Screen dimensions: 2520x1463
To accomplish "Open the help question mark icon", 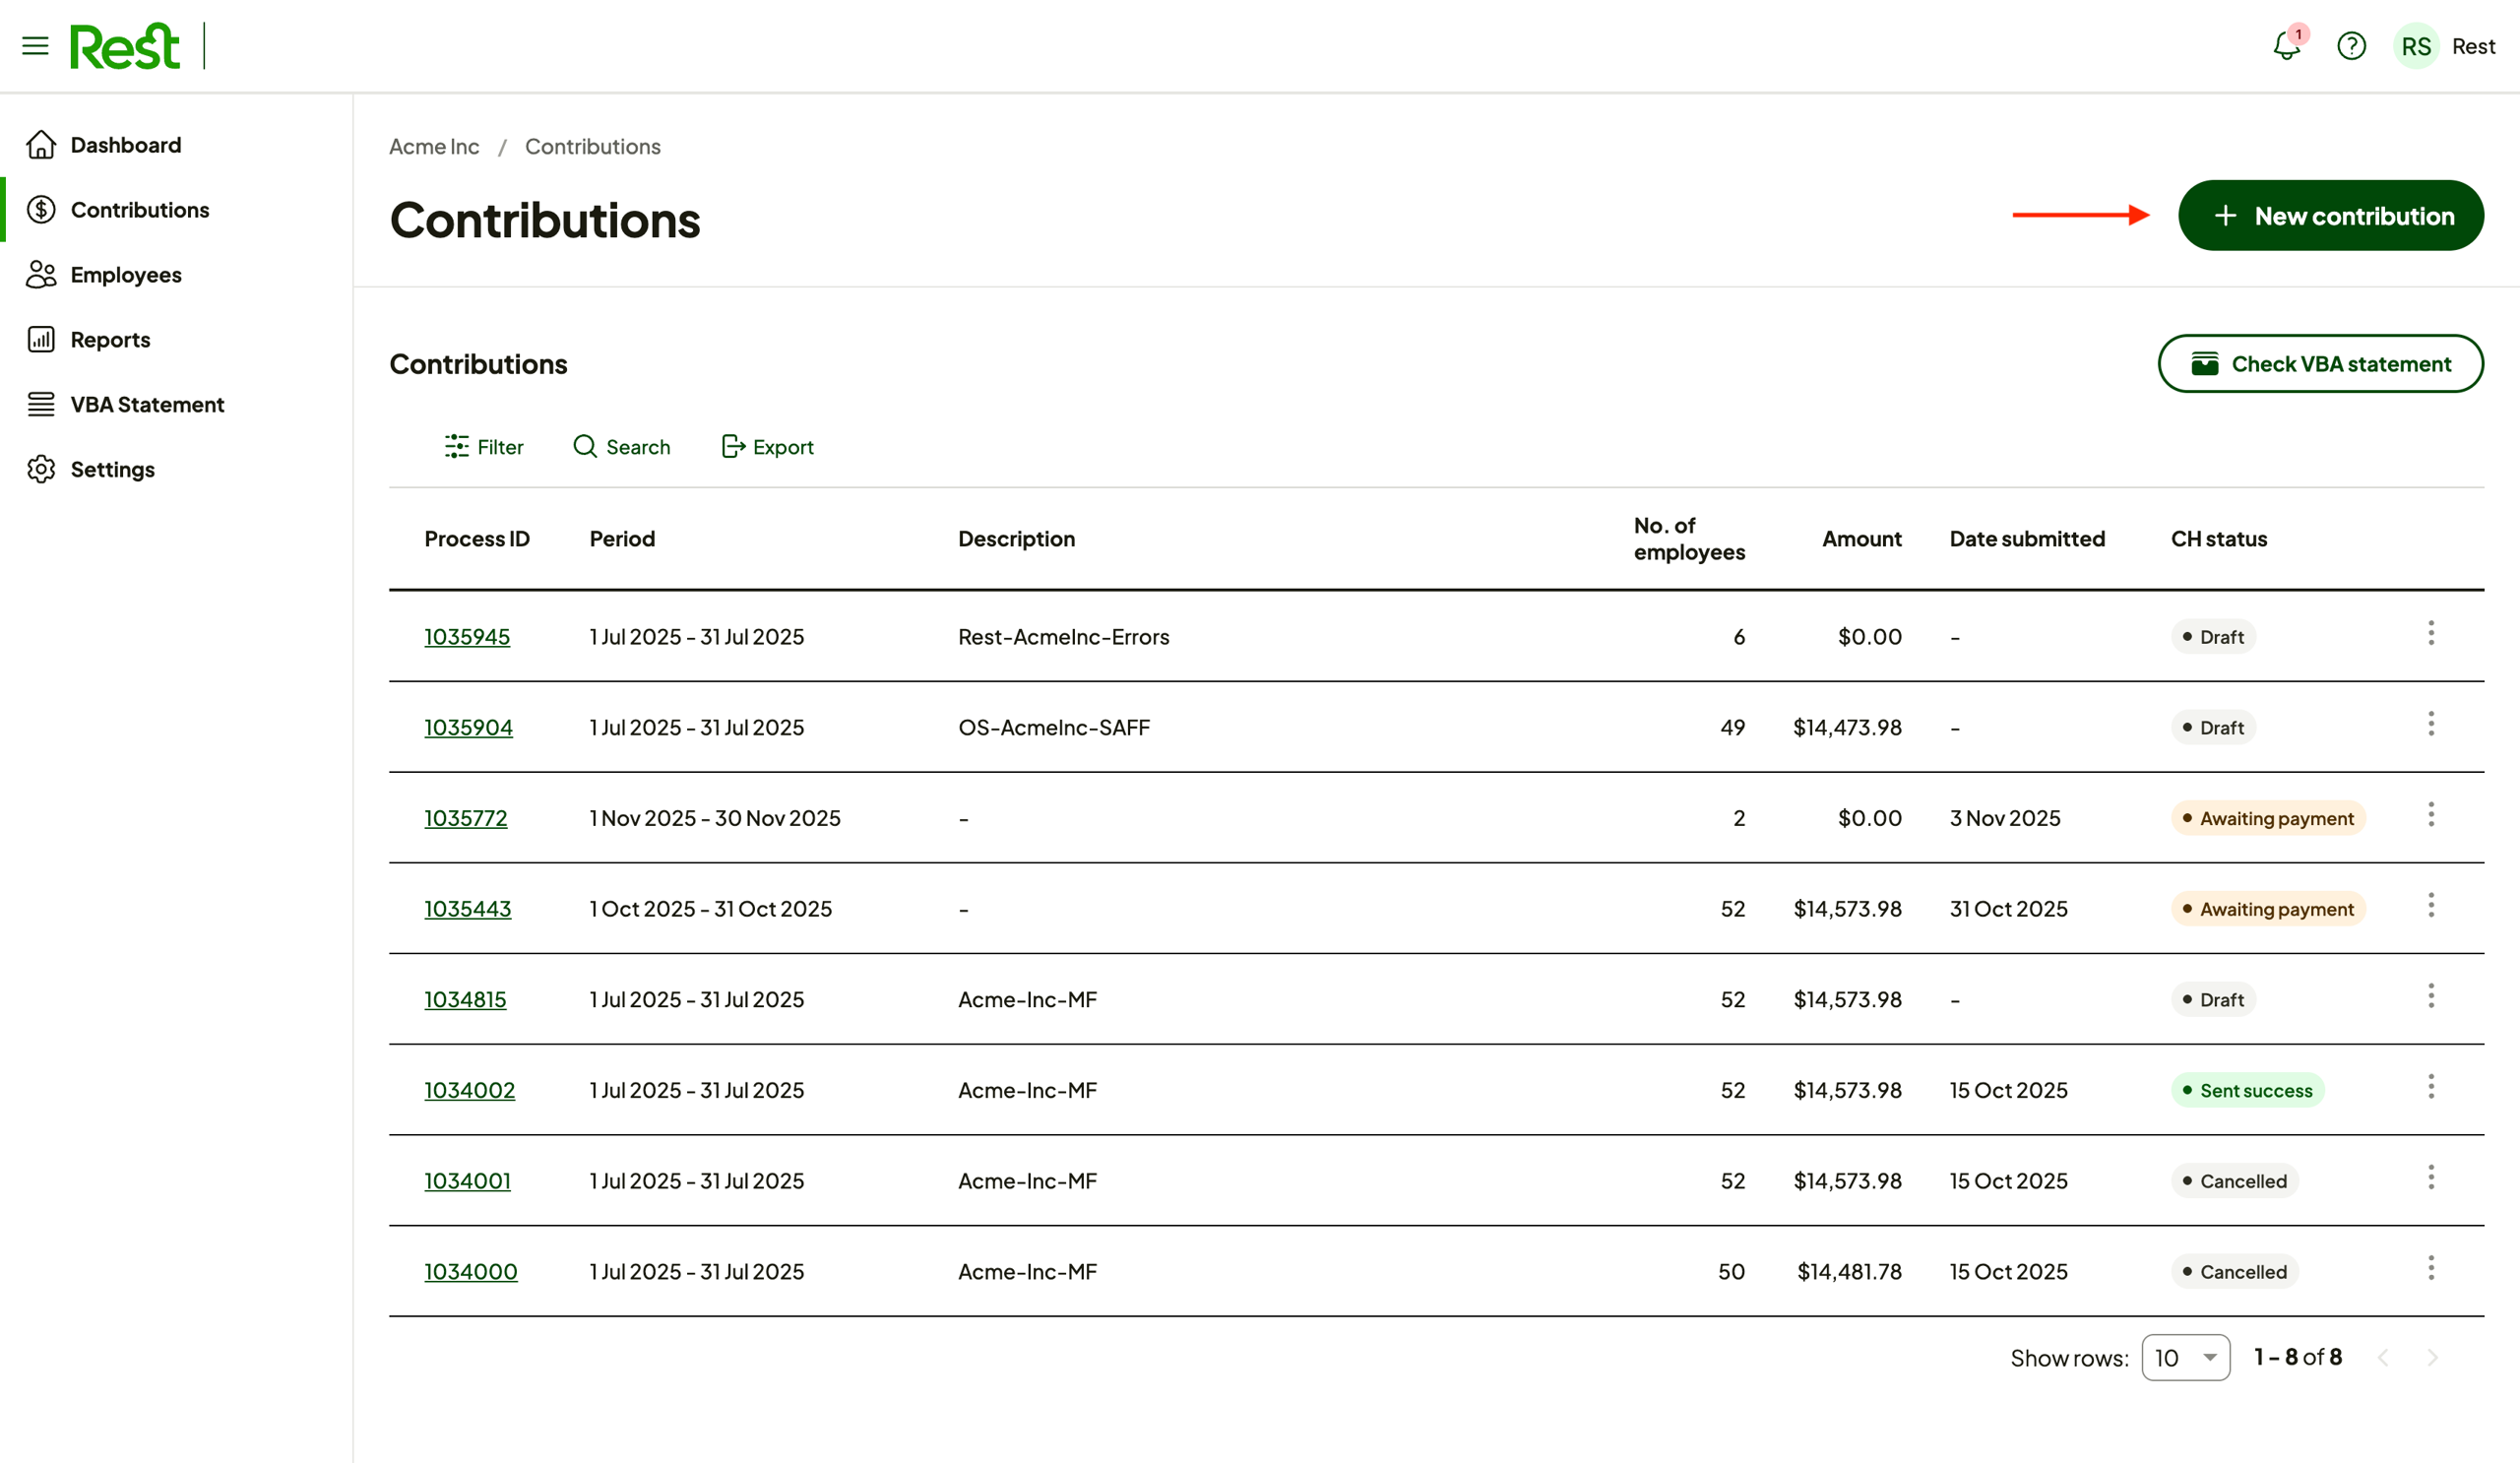I will pyautogui.click(x=2351, y=46).
